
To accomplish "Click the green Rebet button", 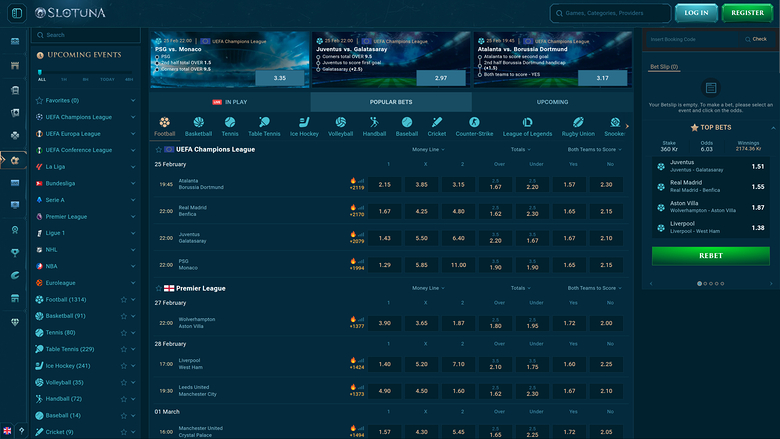I will (x=710, y=256).
